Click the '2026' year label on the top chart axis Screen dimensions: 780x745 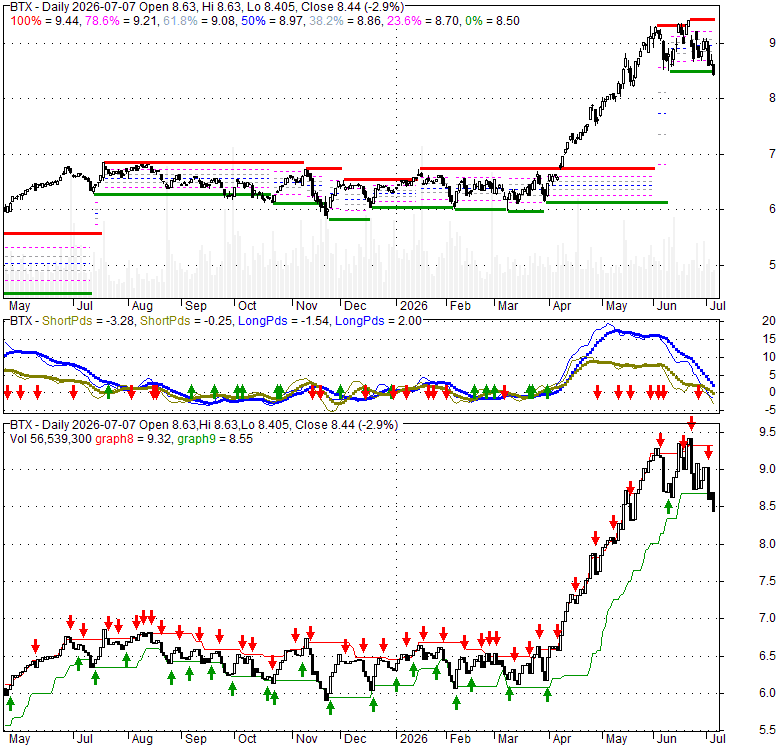coord(414,305)
